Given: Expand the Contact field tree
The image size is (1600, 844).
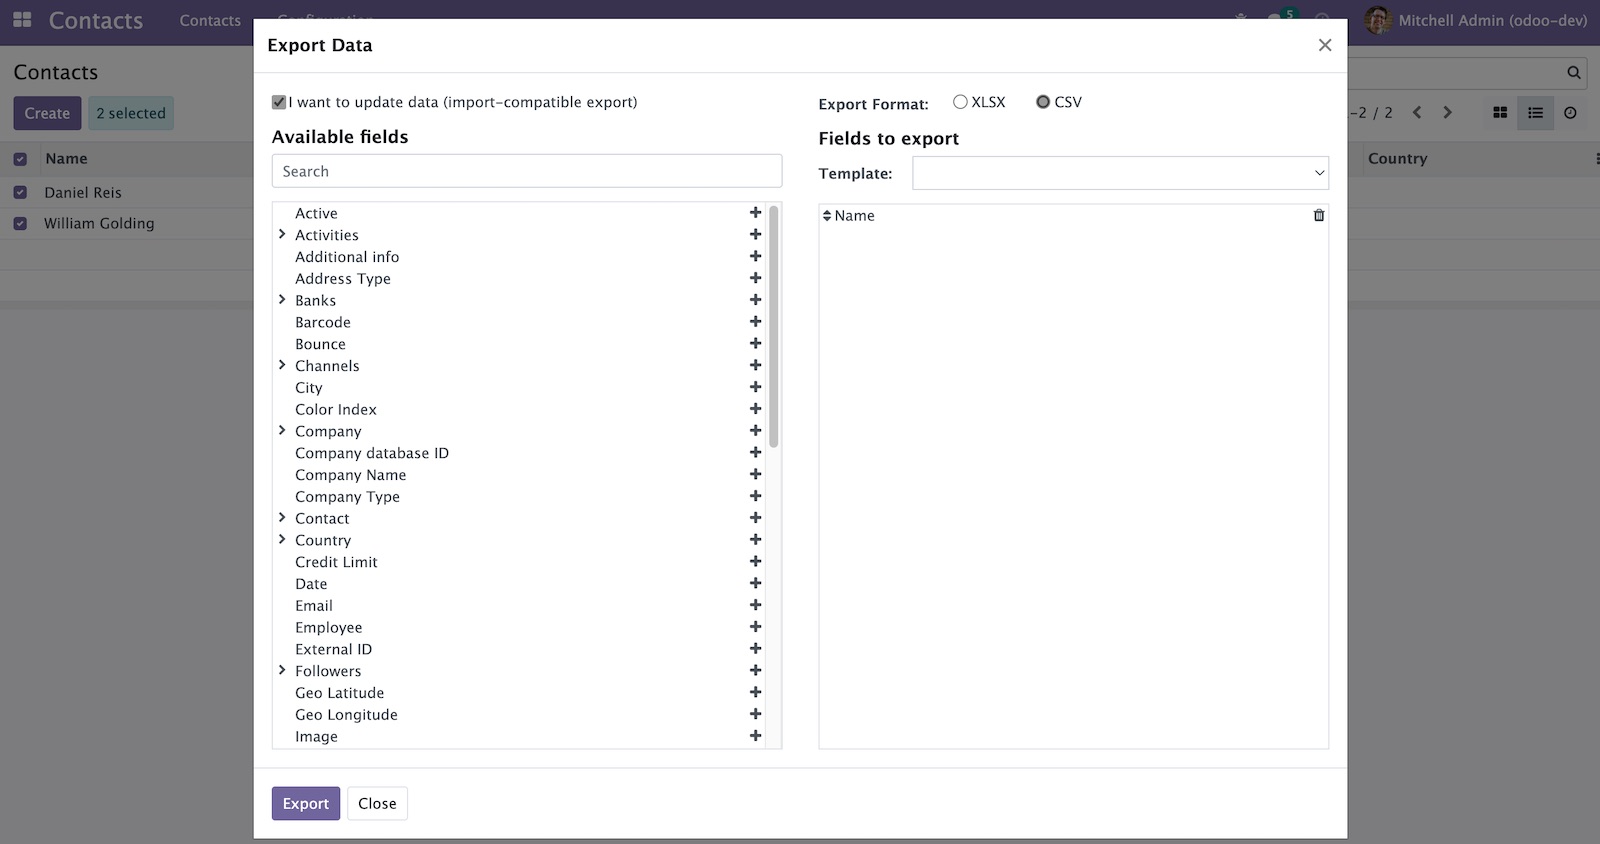Looking at the screenshot, I should point(282,518).
